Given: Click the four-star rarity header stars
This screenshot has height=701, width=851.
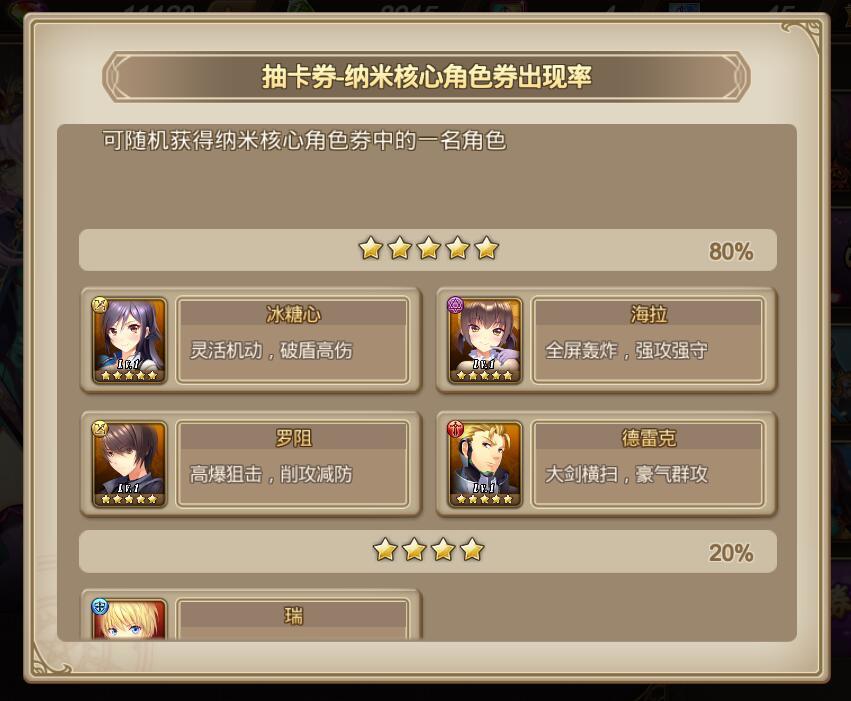Looking at the screenshot, I should click(428, 550).
